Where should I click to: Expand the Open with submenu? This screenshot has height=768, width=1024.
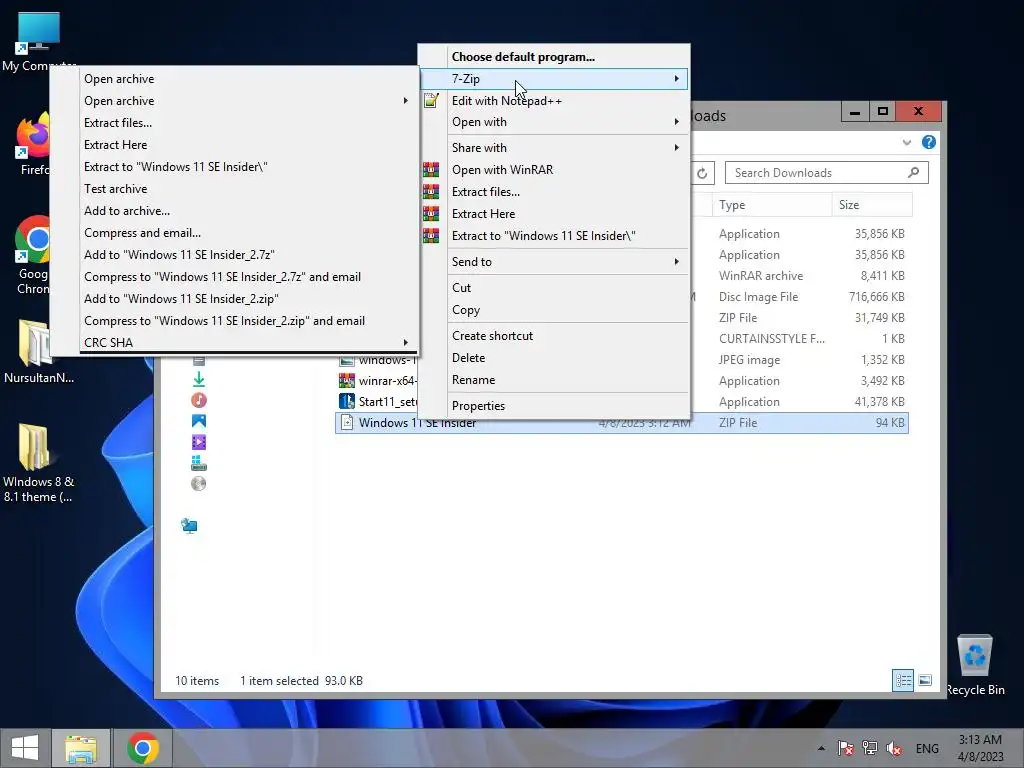tap(554, 122)
